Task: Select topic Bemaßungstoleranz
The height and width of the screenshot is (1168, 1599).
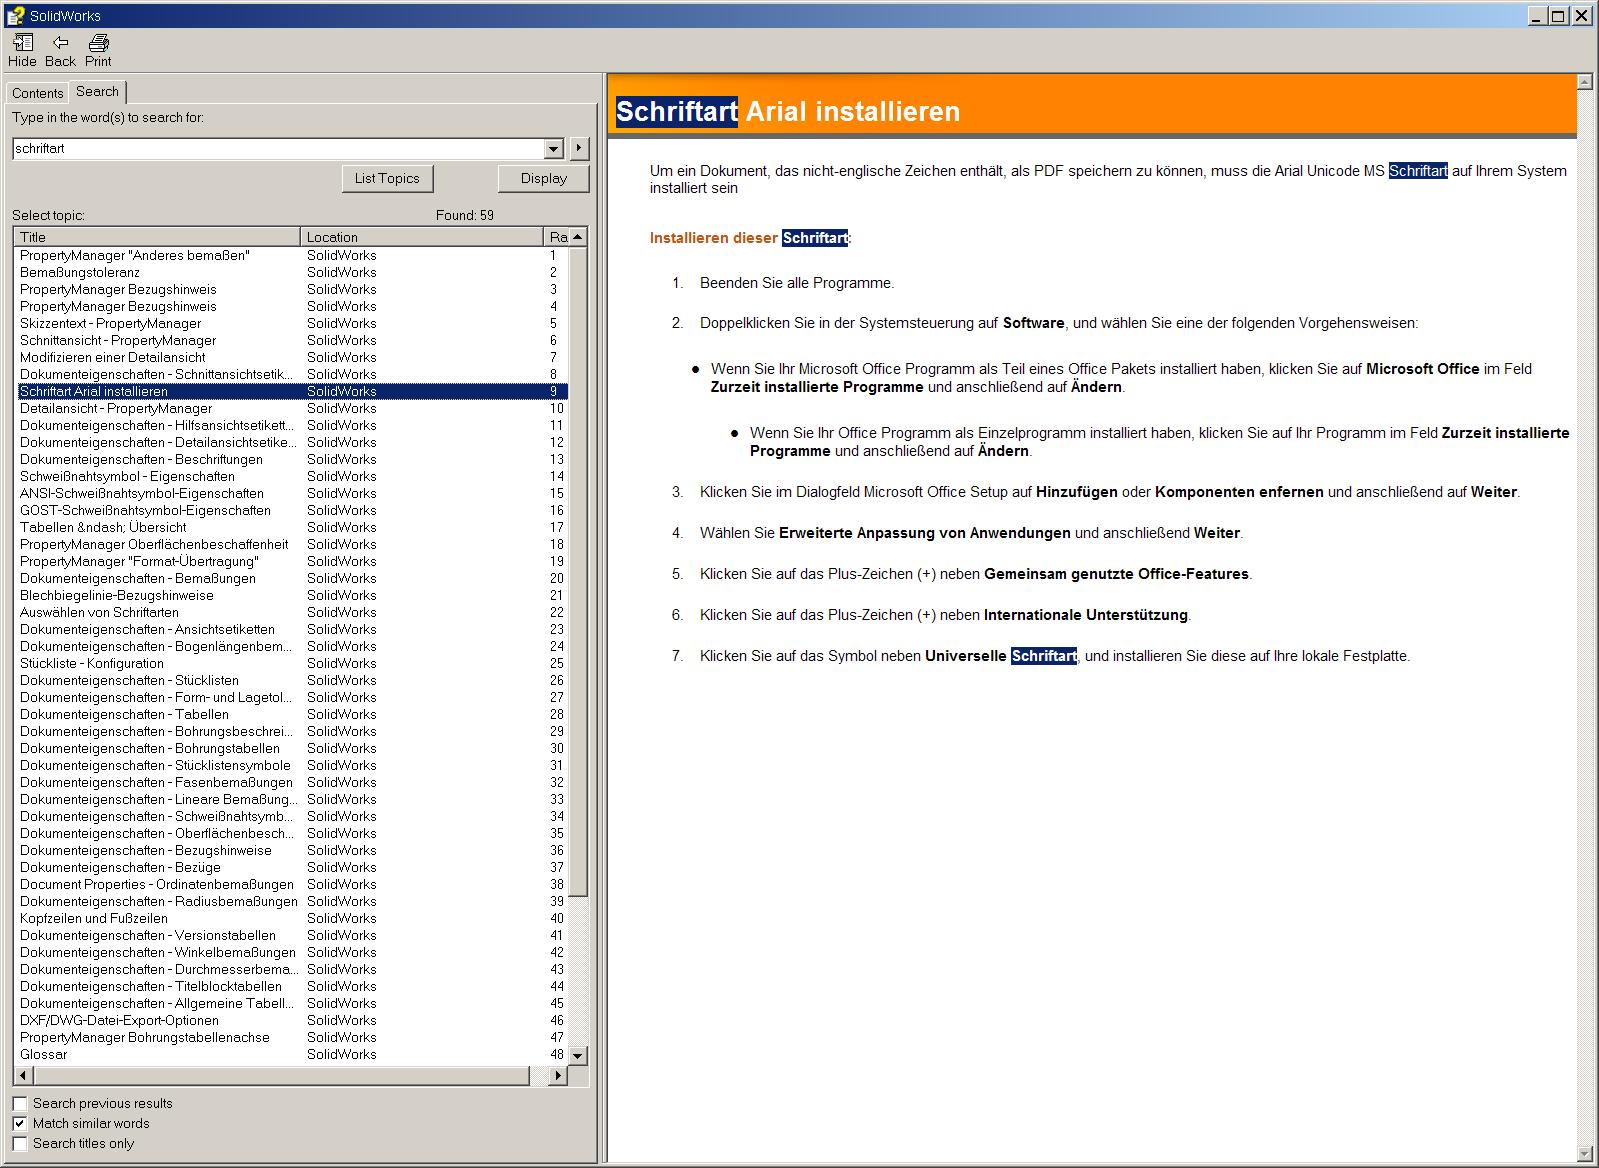Action: [291, 272]
